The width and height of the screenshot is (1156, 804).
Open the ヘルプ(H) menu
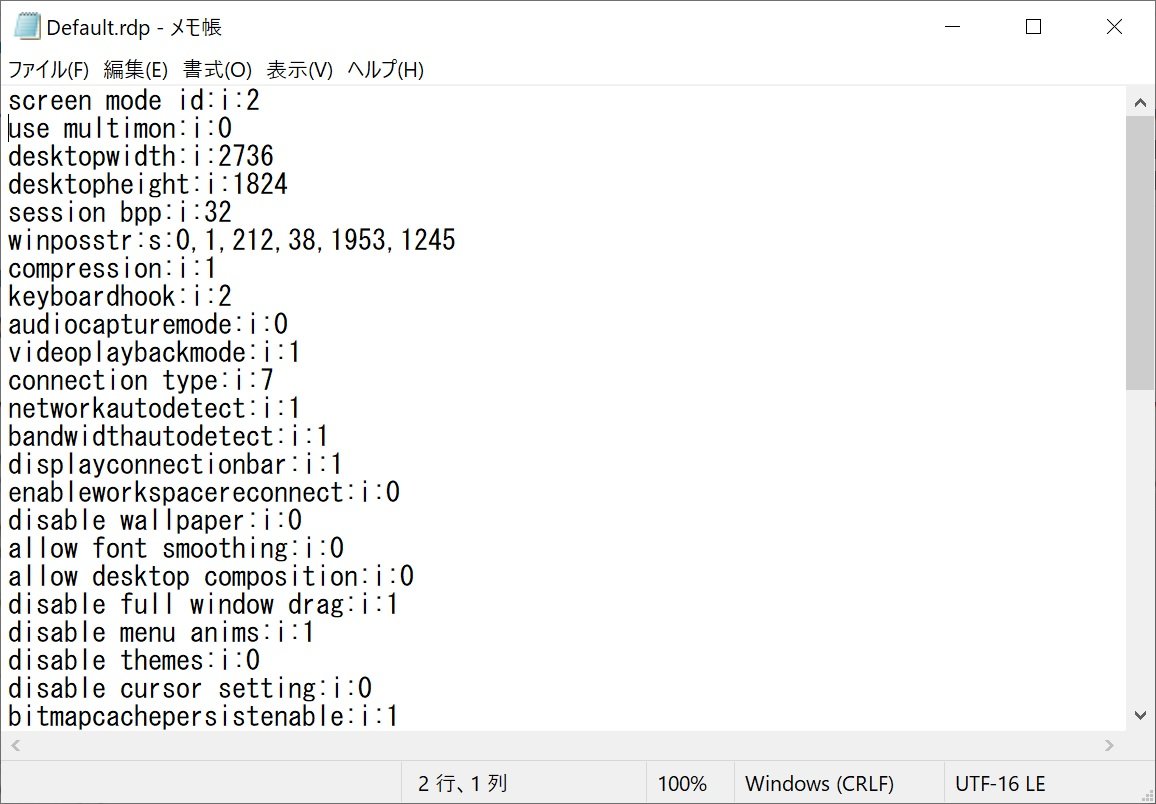click(x=385, y=70)
